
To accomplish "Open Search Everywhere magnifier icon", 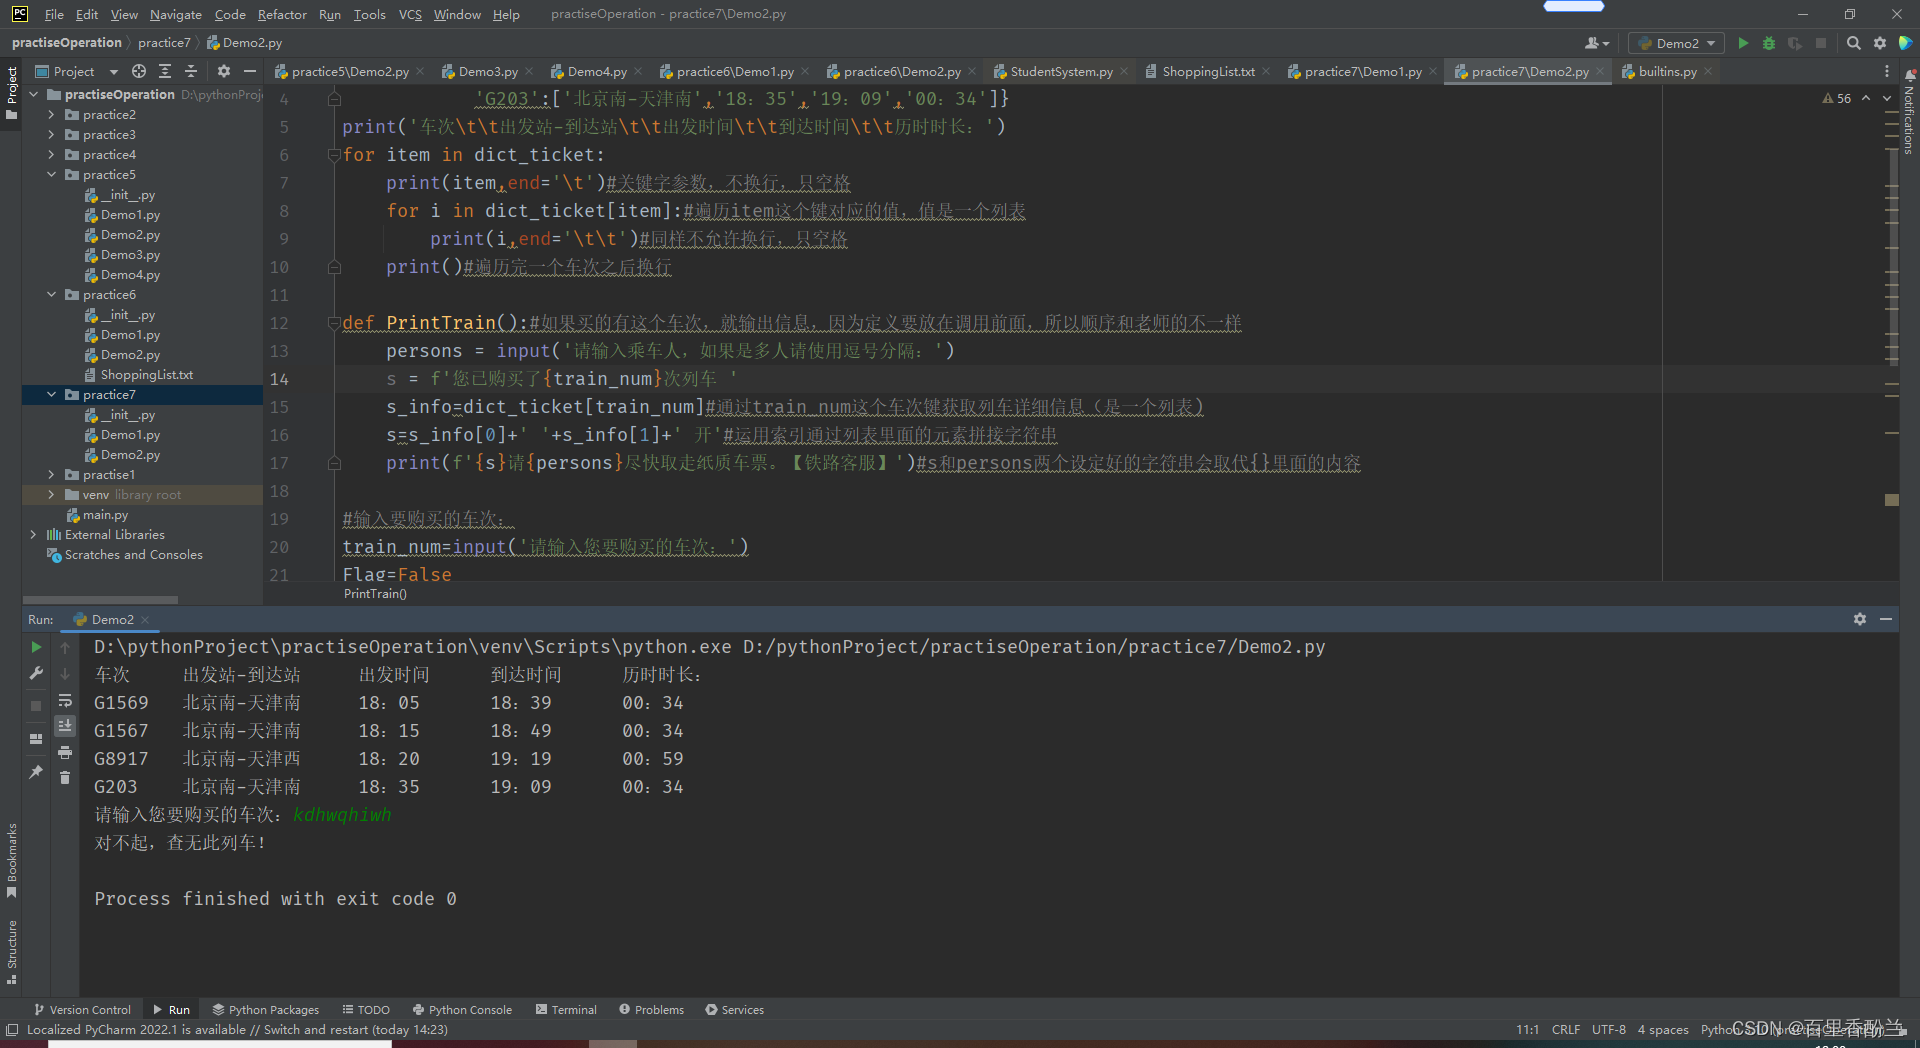I will point(1853,43).
